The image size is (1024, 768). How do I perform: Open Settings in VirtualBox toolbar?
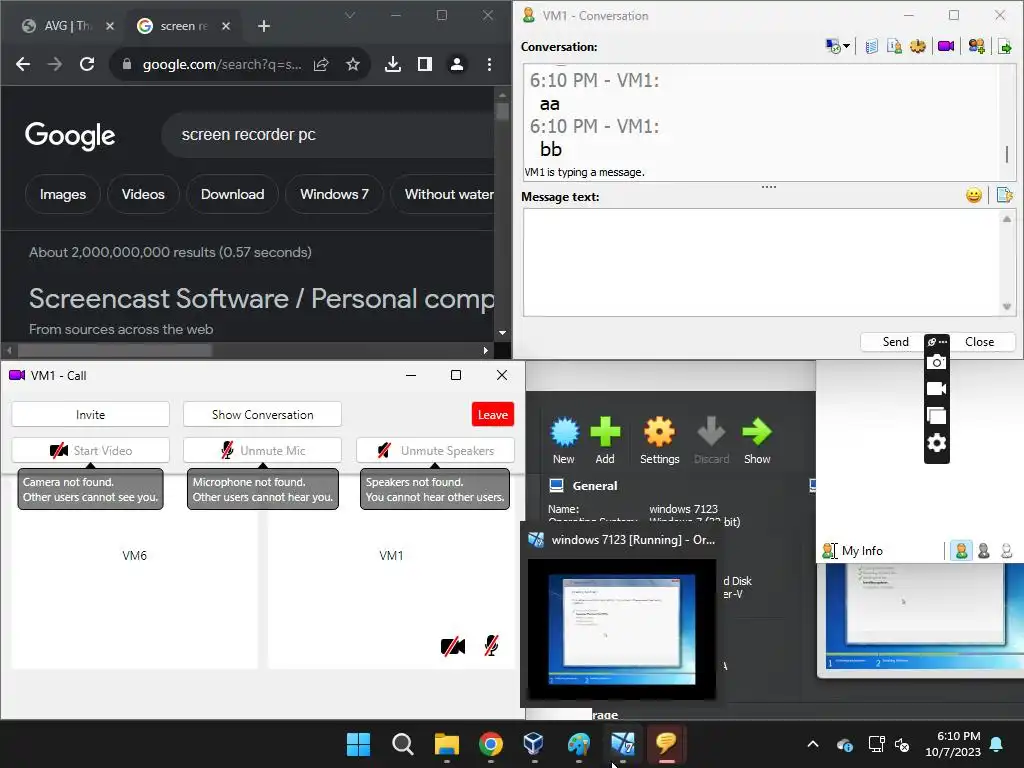coord(660,441)
